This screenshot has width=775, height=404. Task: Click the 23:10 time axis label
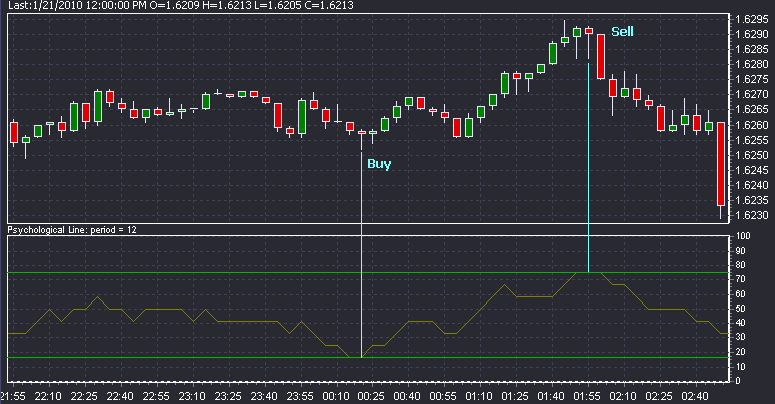pyautogui.click(x=192, y=396)
